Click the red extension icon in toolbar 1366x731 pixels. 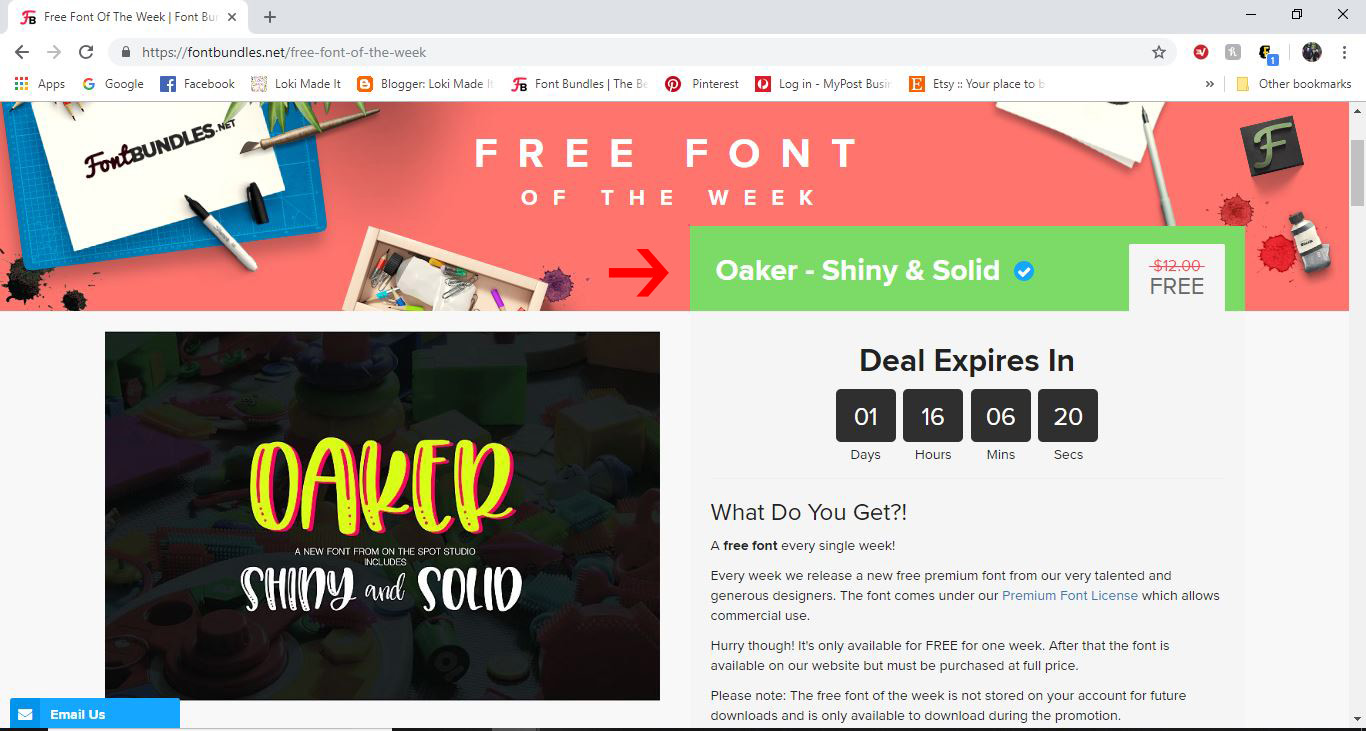click(x=1201, y=52)
